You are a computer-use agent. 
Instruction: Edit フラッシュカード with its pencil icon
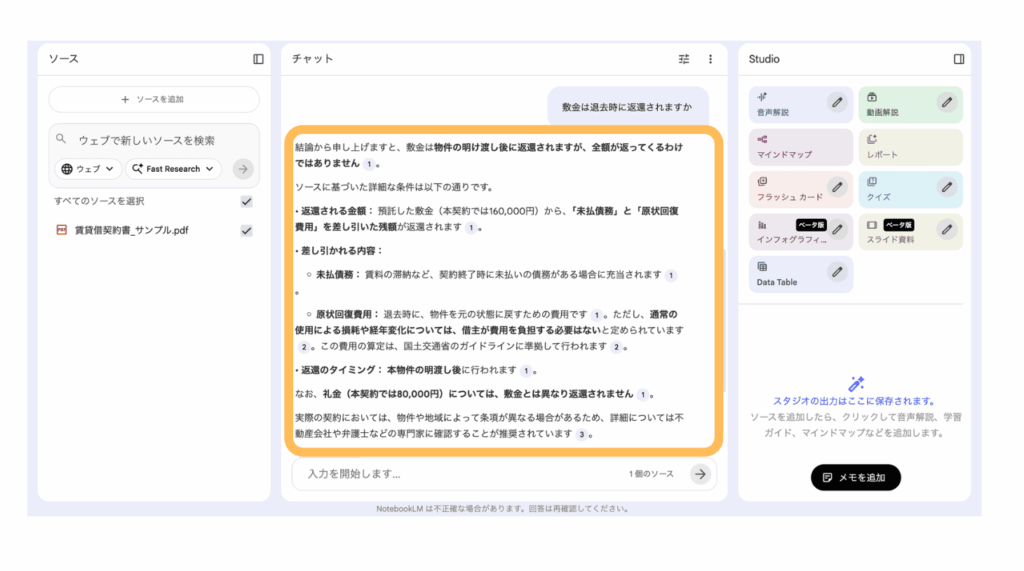pos(837,187)
